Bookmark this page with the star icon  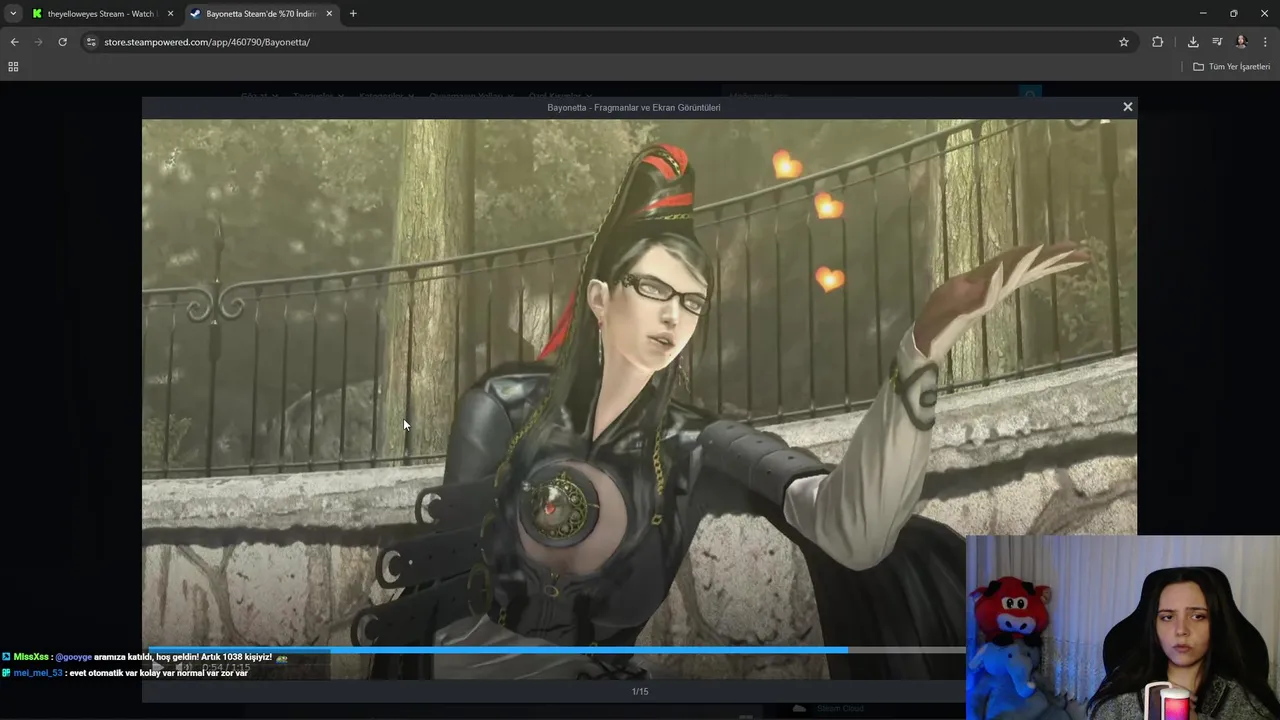point(1124,42)
